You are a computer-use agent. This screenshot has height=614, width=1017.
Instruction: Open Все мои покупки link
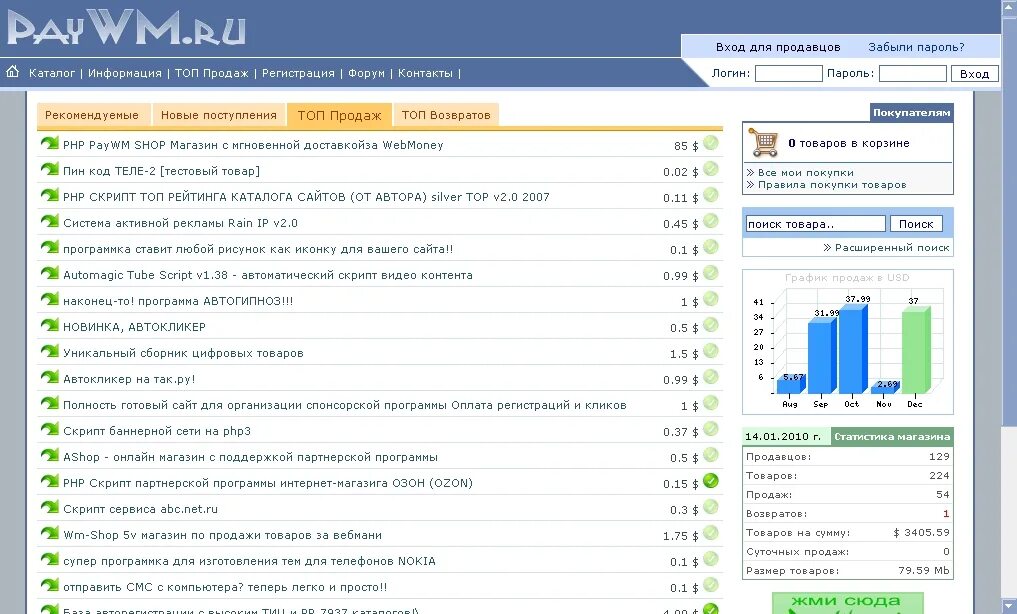click(806, 172)
